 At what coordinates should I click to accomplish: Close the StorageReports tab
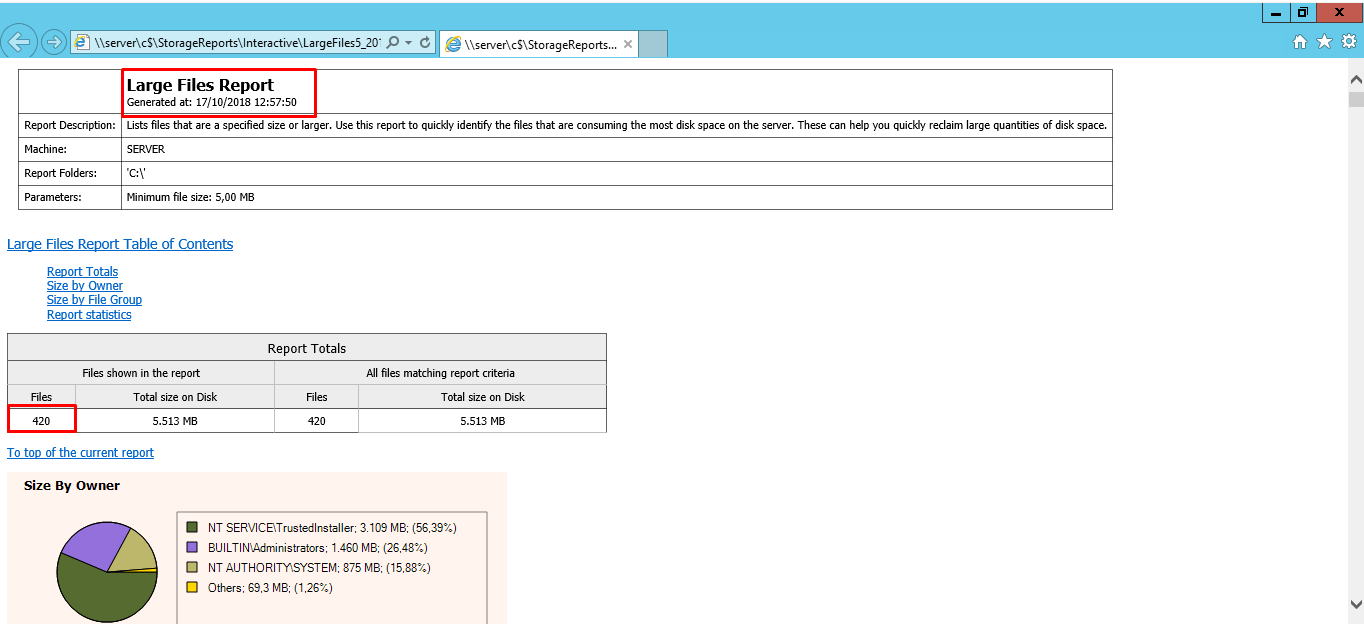[628, 44]
